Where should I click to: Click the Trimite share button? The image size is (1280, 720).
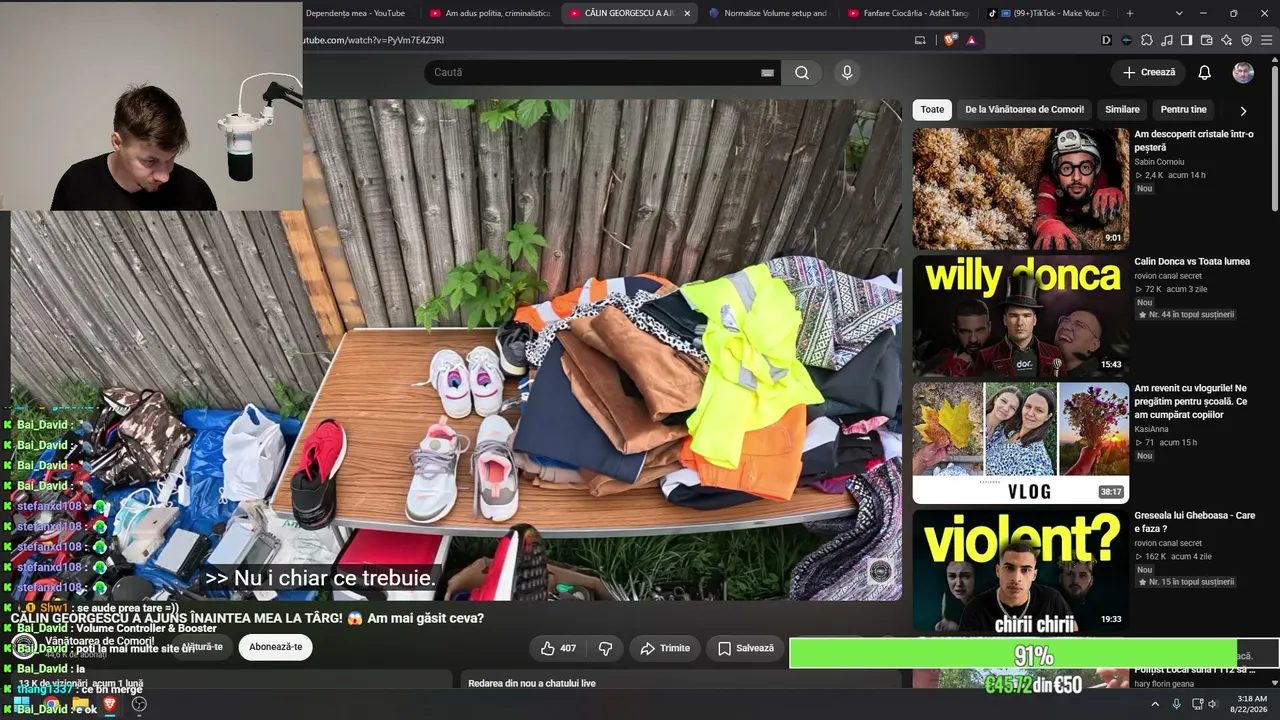click(x=665, y=648)
